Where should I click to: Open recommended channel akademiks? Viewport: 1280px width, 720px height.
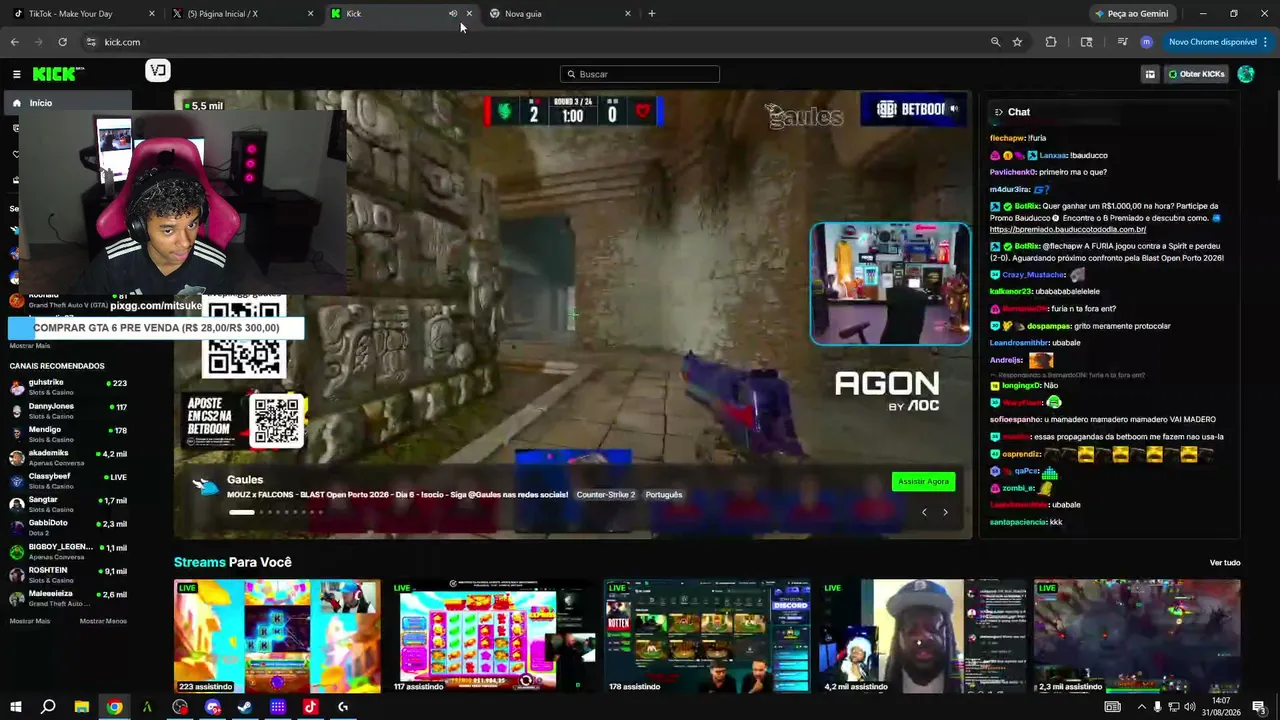pyautogui.click(x=68, y=458)
